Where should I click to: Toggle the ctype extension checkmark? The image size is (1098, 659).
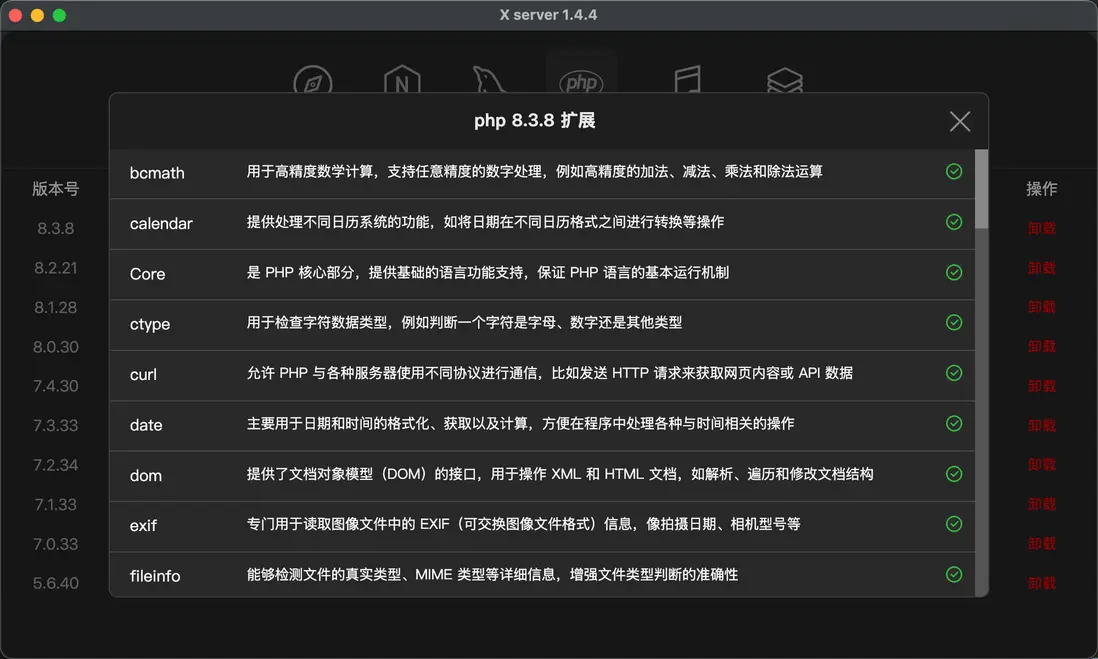954,322
